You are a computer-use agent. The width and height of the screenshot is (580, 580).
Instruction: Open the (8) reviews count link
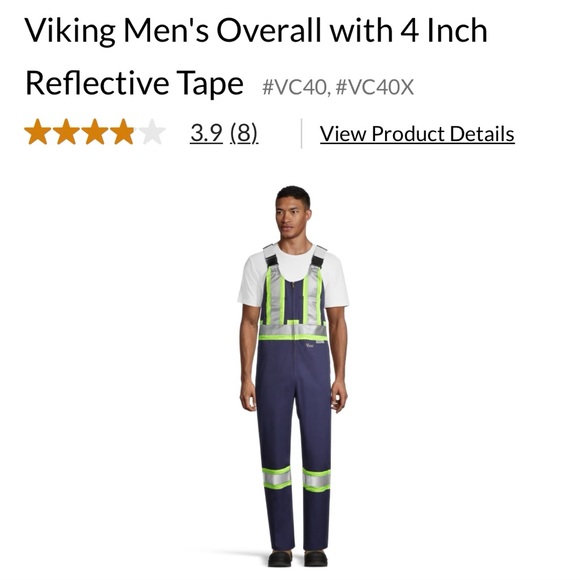(x=244, y=133)
